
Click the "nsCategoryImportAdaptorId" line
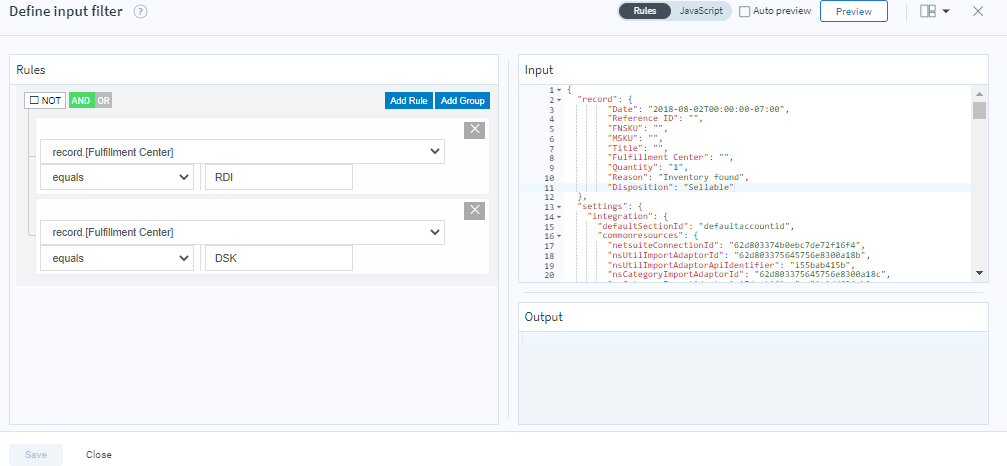point(748,275)
